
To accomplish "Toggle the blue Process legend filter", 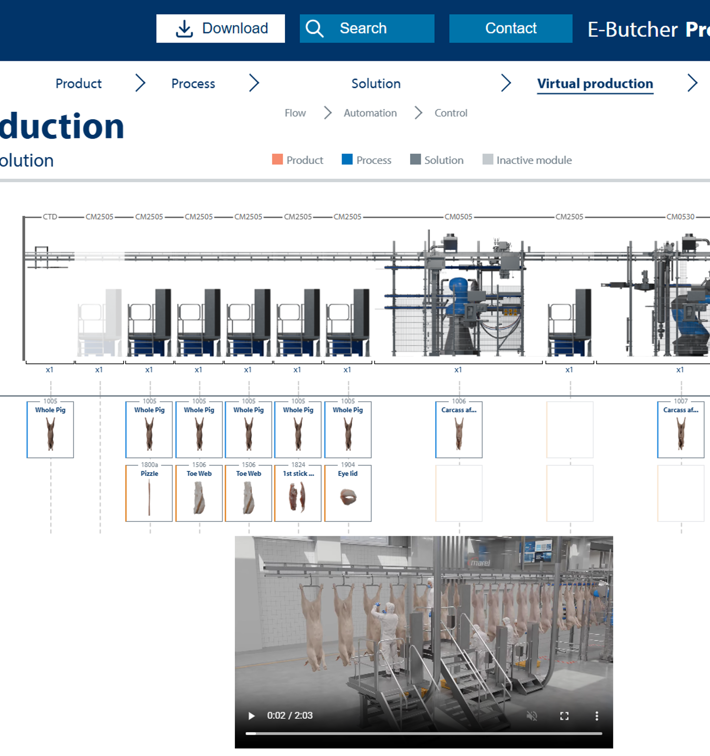I will pos(366,160).
